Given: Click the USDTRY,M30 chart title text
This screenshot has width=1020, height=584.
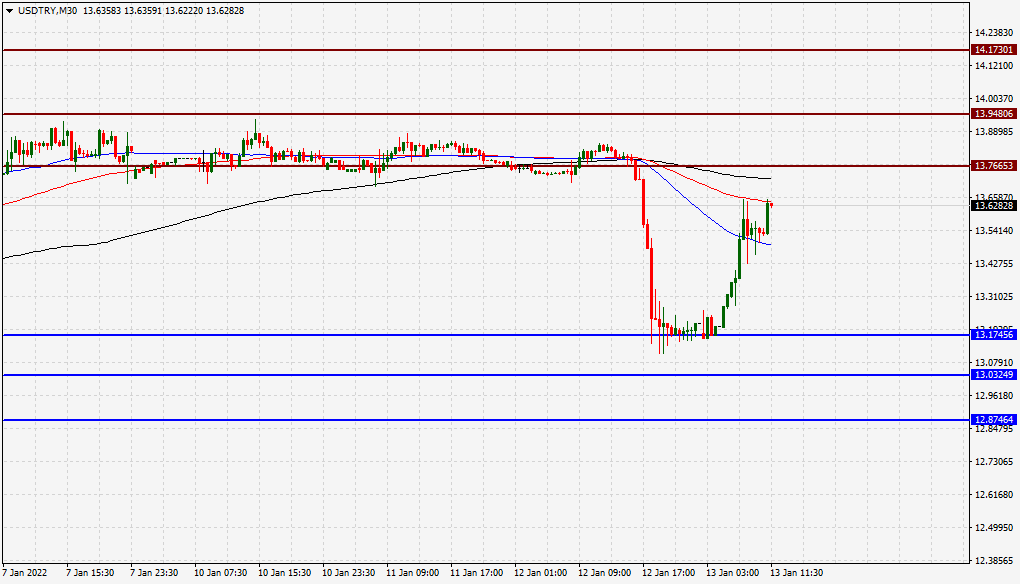Looking at the screenshot, I should tap(47, 11).
